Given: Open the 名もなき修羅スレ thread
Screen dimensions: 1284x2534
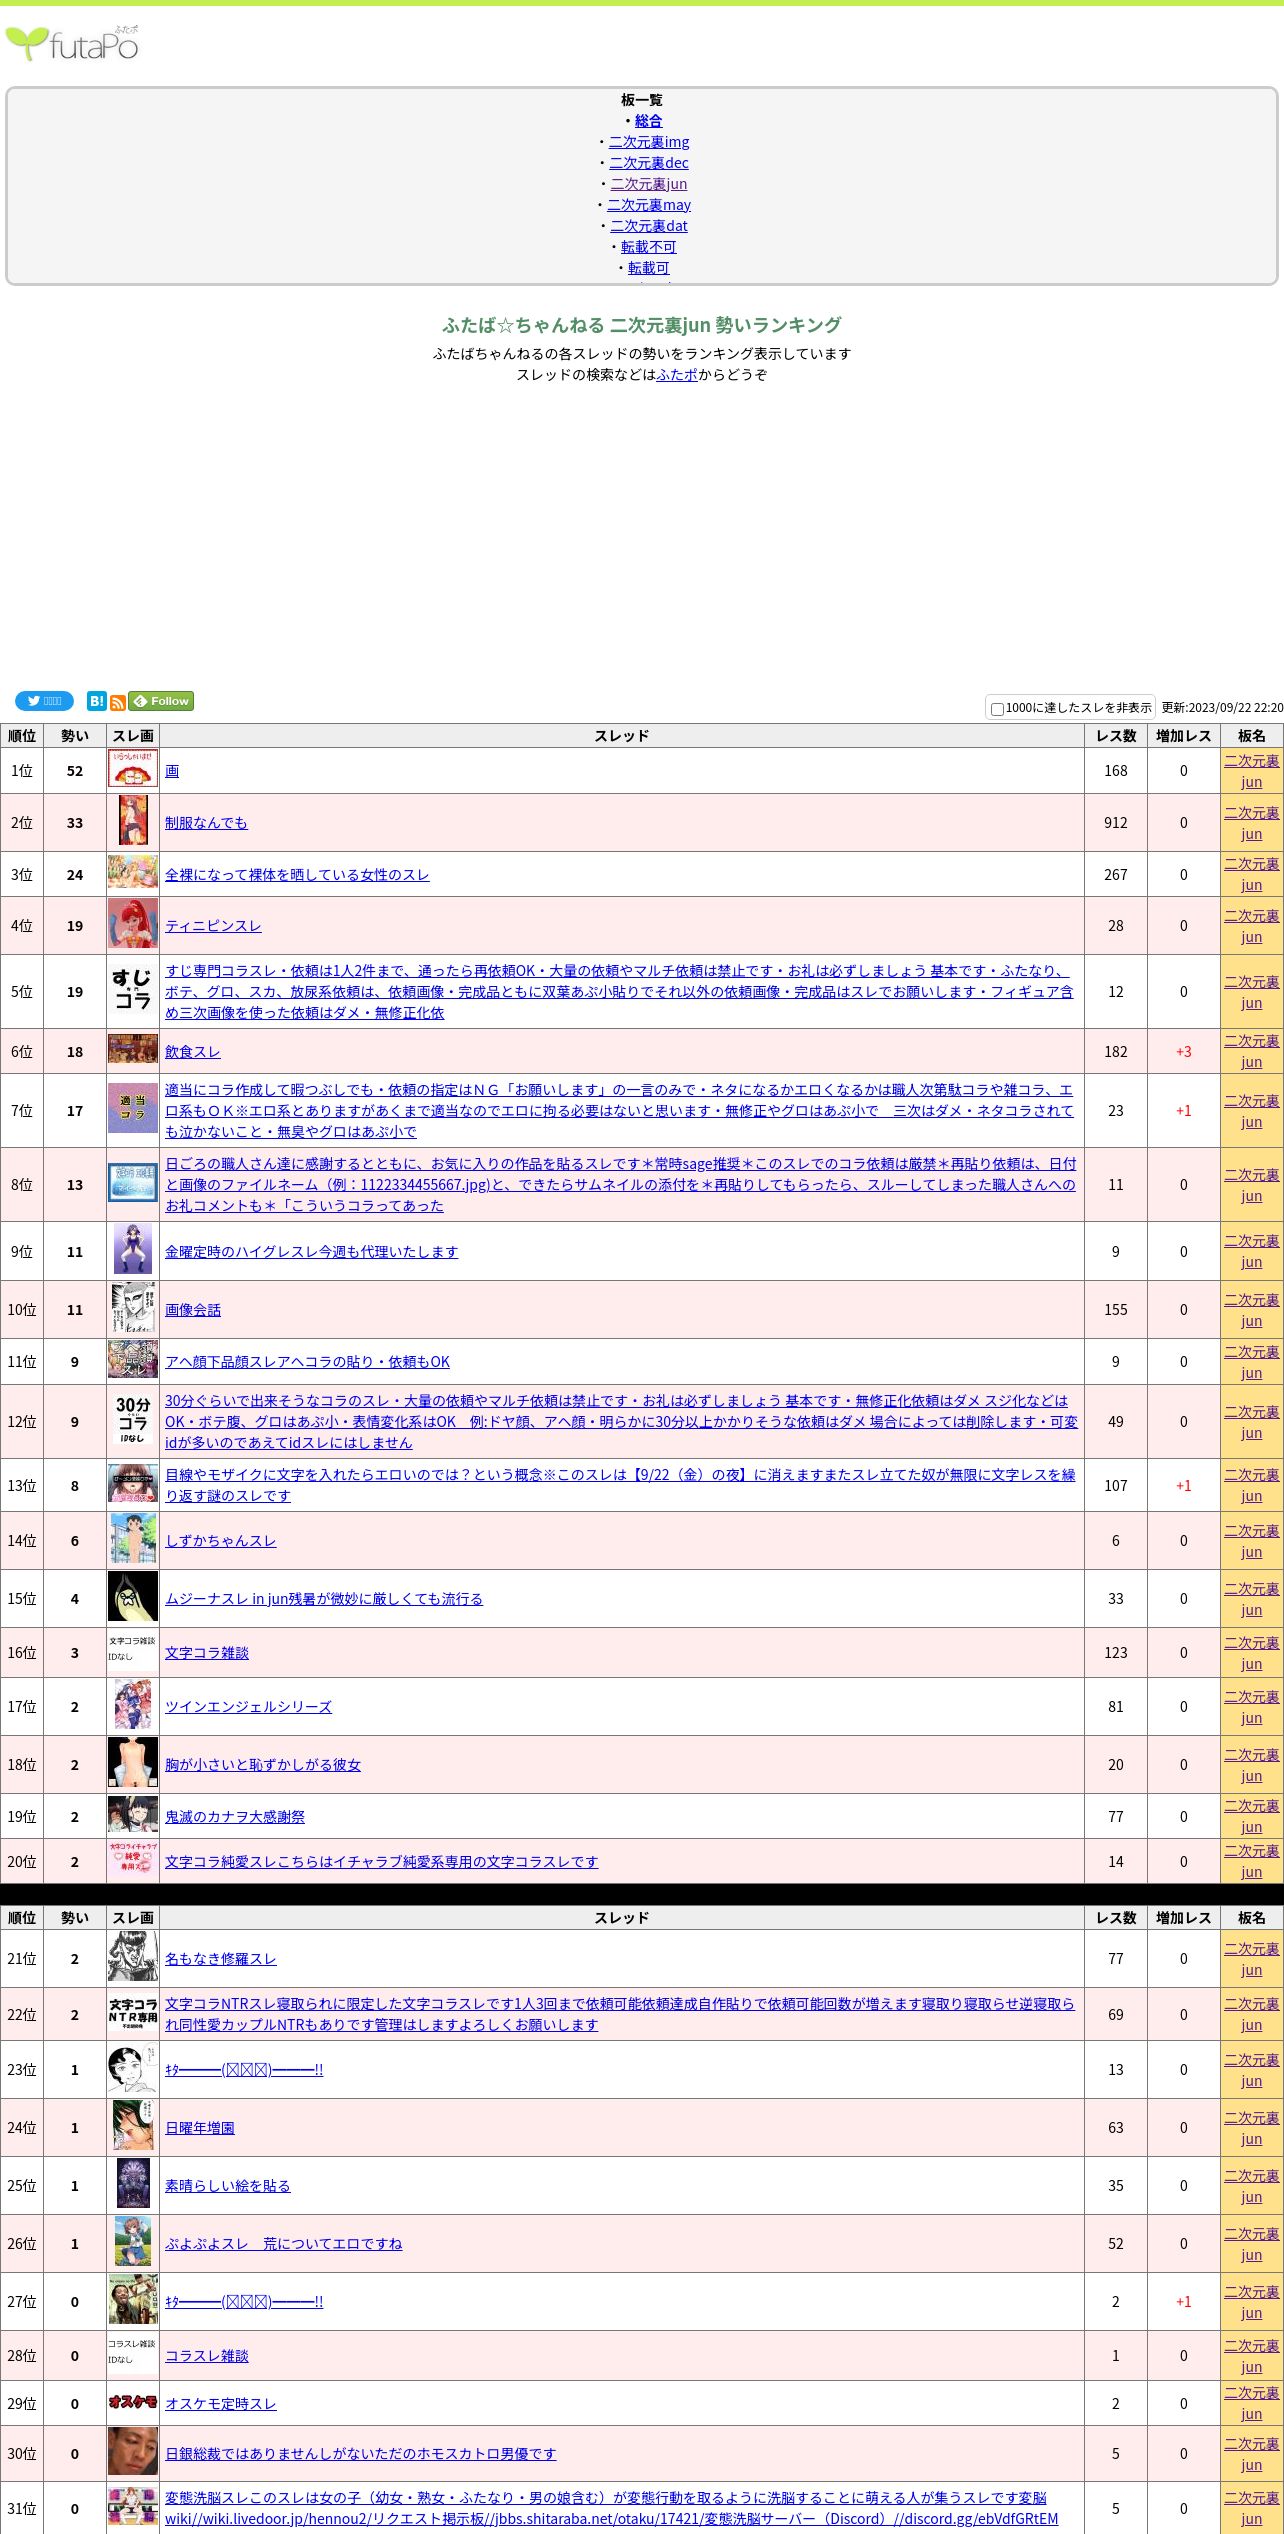Looking at the screenshot, I should tap(220, 1959).
